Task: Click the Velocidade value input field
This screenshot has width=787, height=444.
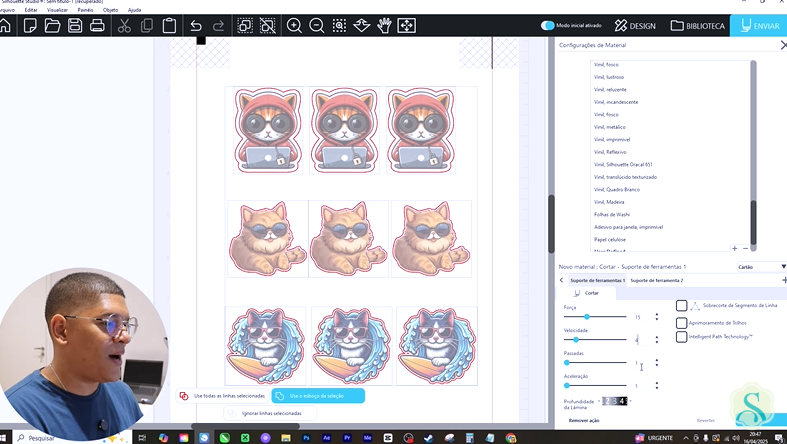Action: [x=642, y=340]
